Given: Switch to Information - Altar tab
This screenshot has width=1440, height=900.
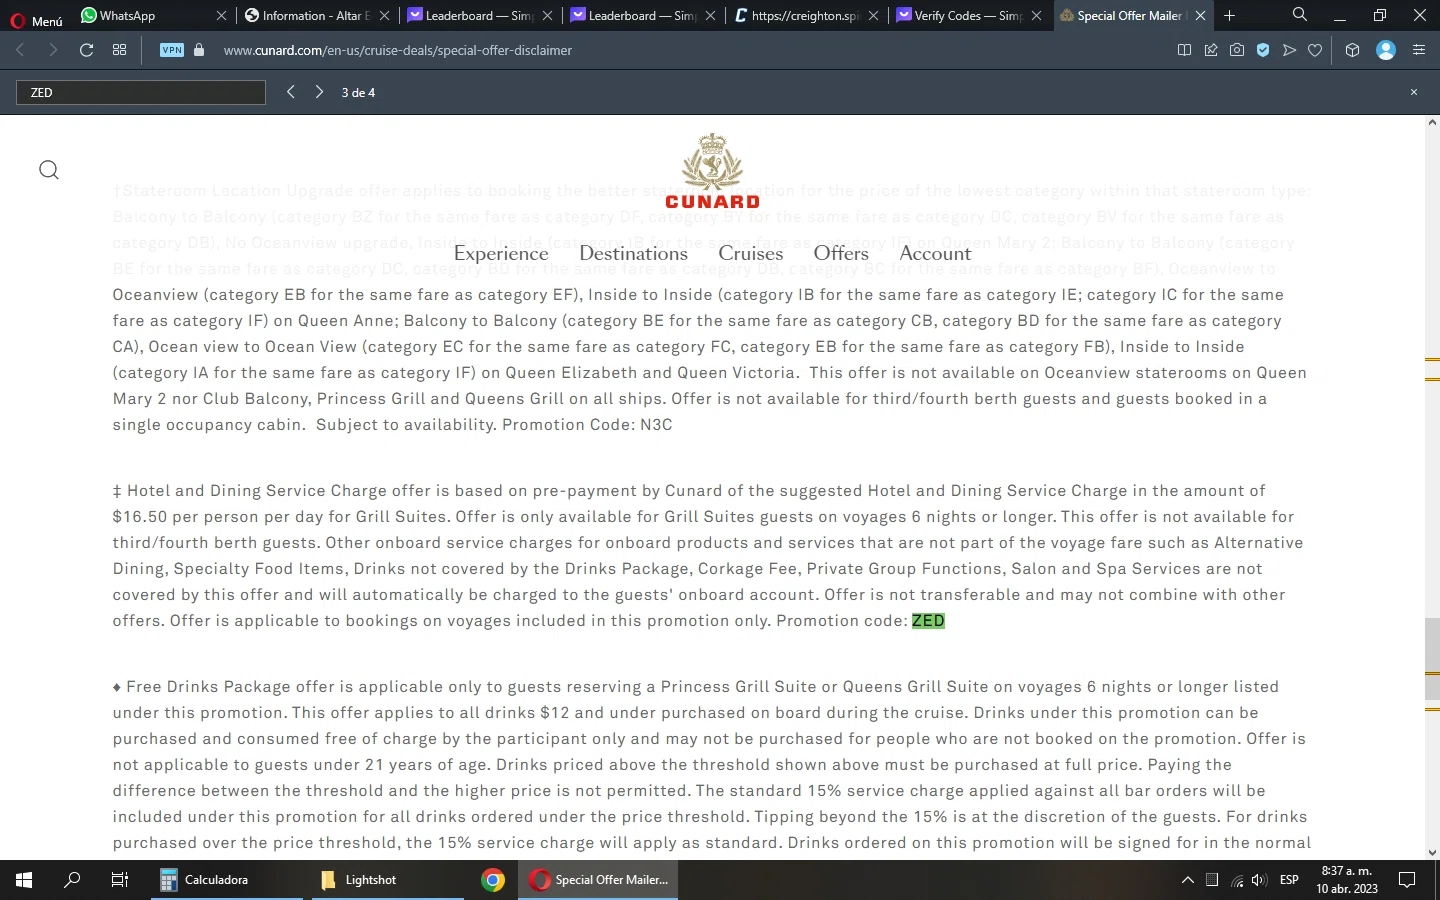Looking at the screenshot, I should pos(315,16).
